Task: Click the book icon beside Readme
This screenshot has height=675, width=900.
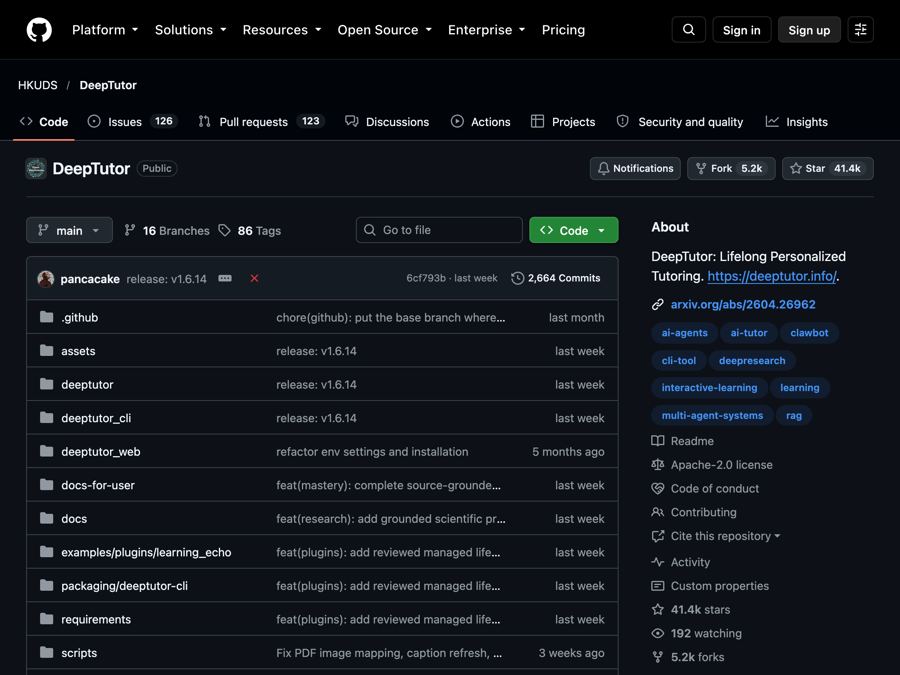Action: [658, 441]
